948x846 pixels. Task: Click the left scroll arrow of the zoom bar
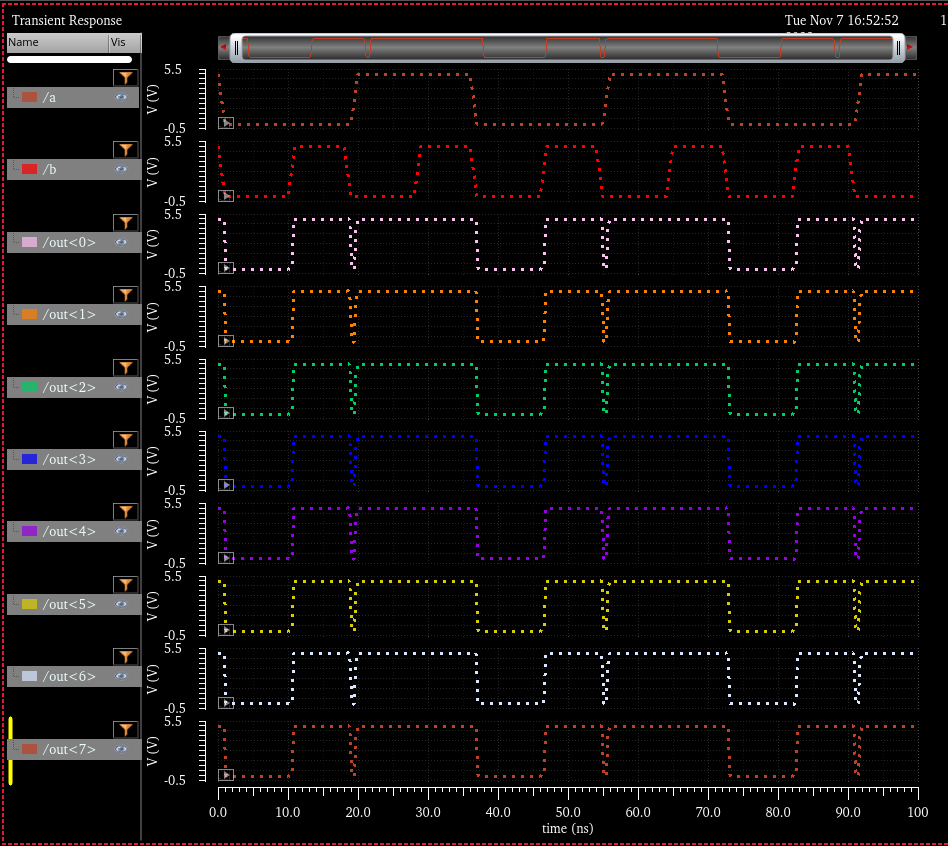click(223, 47)
